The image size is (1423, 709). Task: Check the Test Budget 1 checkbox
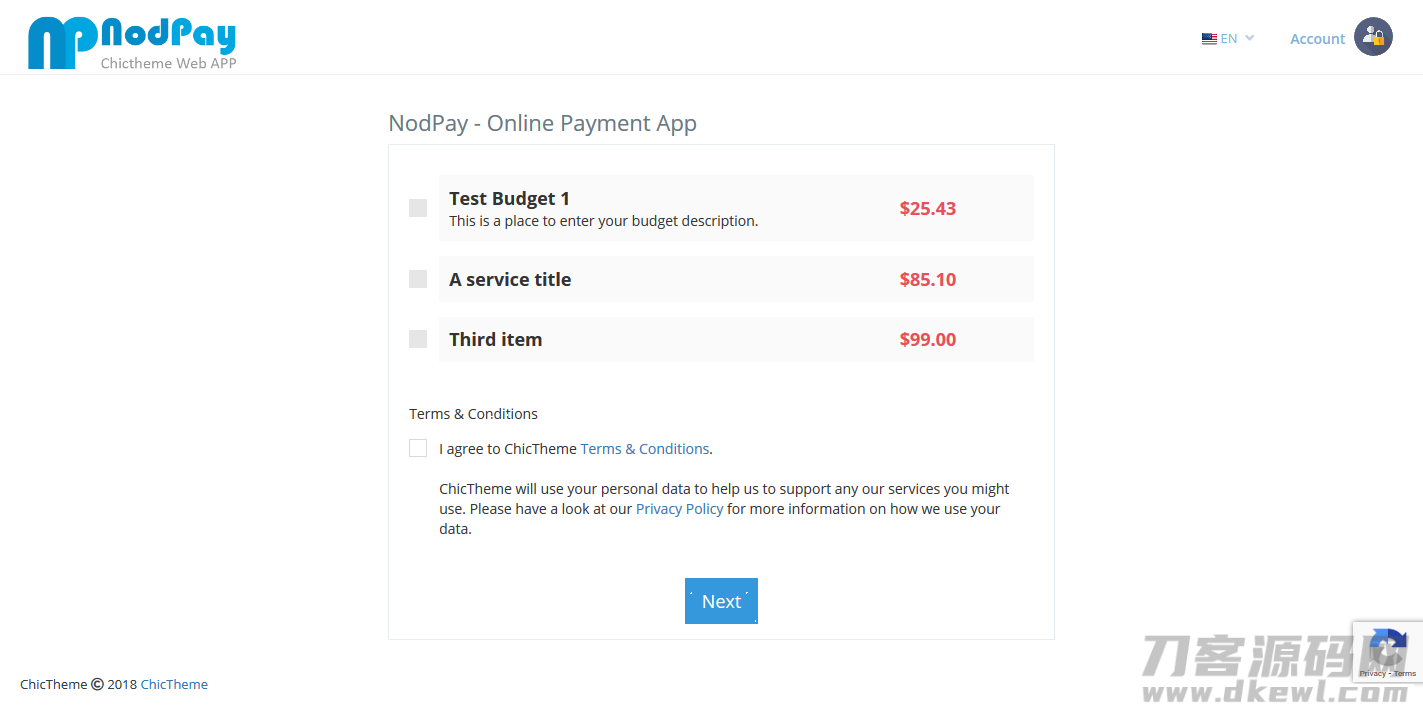(418, 208)
